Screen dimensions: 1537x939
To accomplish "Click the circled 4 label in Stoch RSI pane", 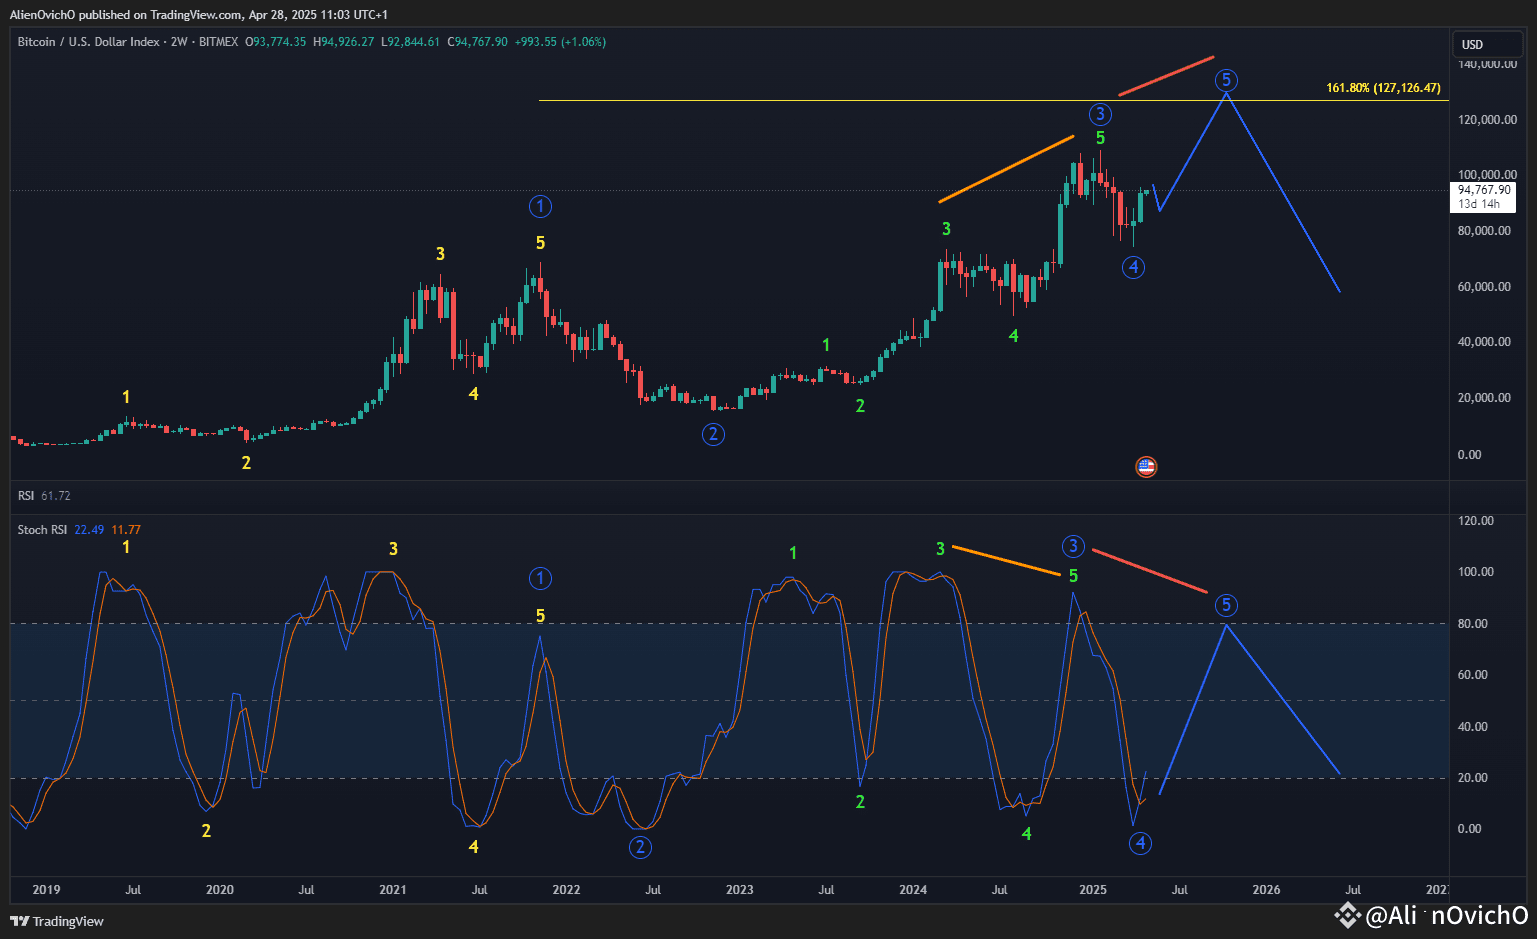I will click(x=1140, y=843).
